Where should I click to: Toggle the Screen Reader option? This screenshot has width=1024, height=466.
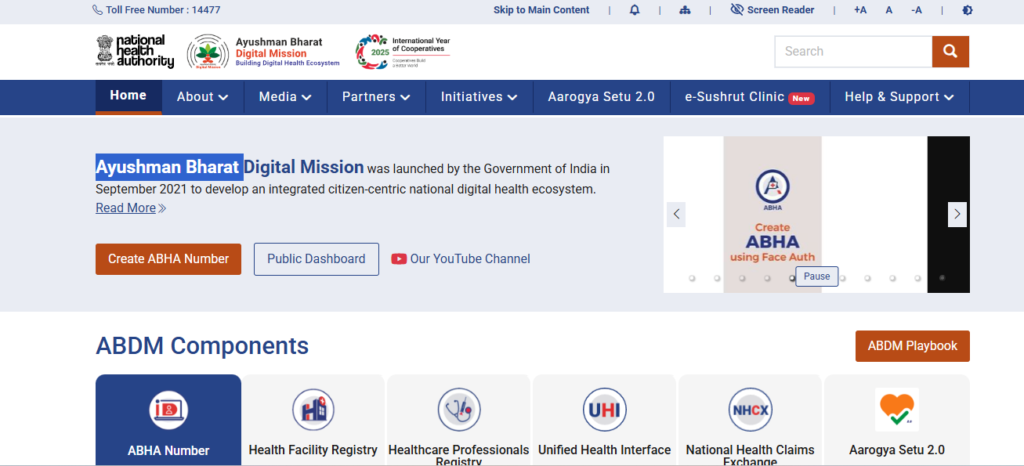click(772, 10)
